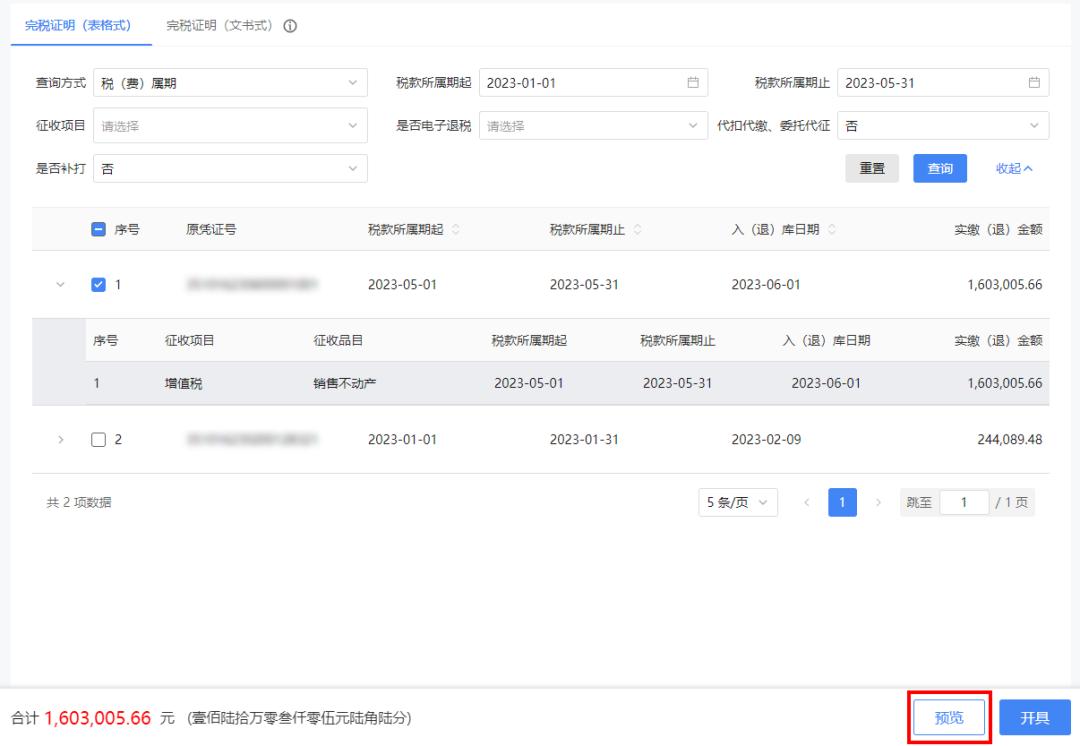Check the checkbox for row 2
The height and width of the screenshot is (746, 1080).
point(98,439)
